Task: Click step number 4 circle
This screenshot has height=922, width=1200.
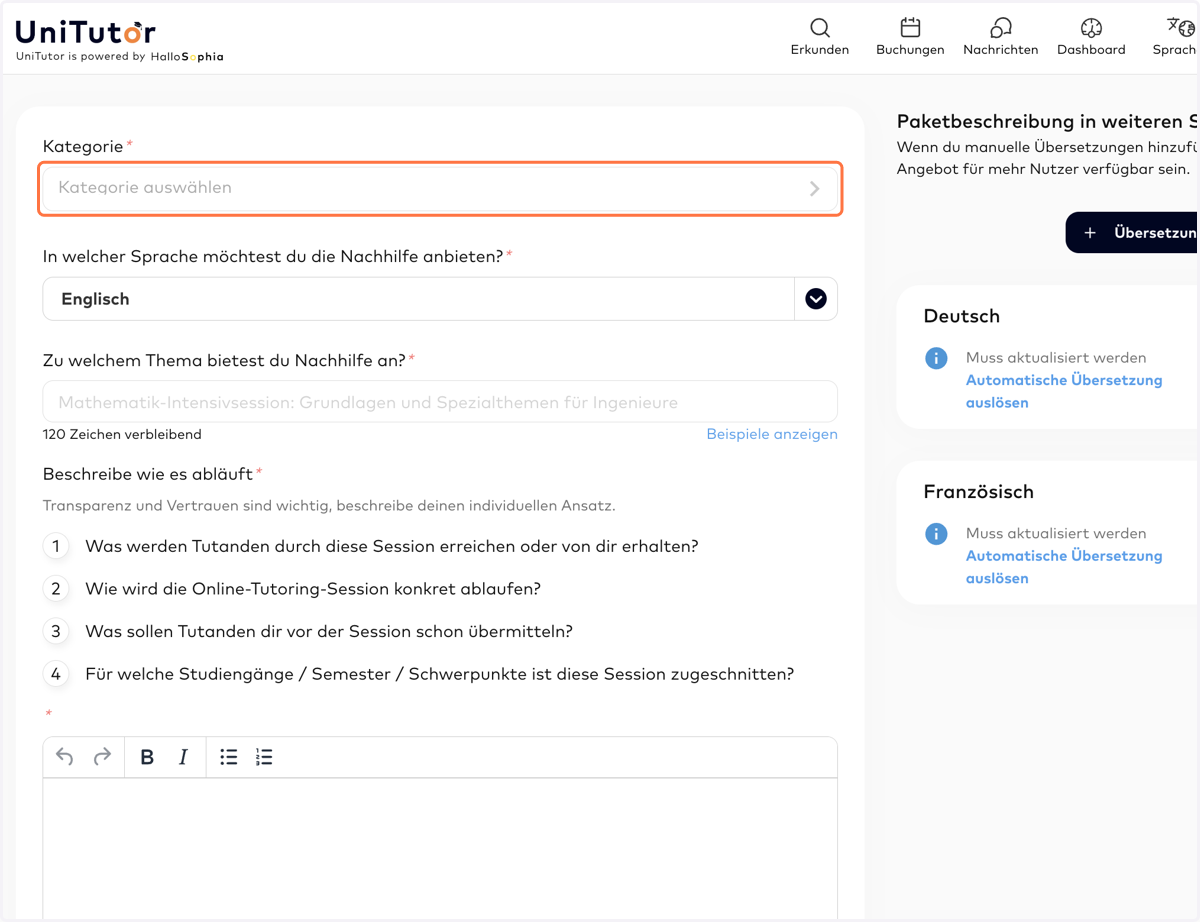Action: coord(56,674)
